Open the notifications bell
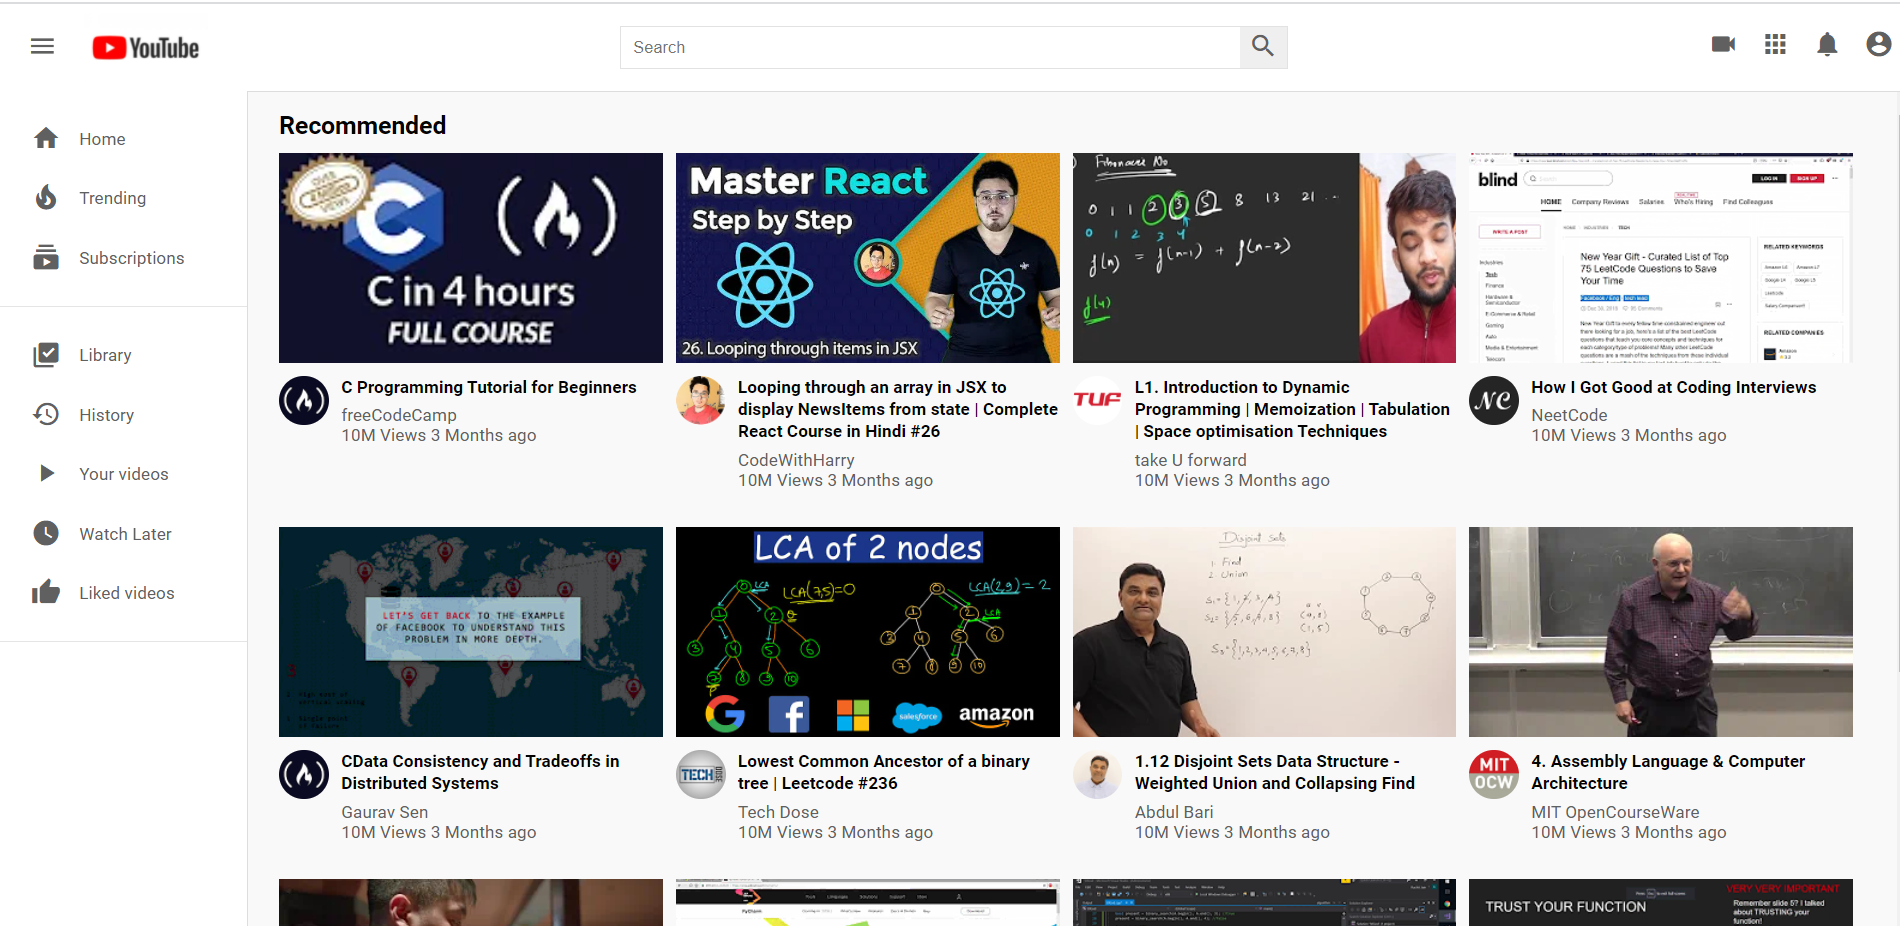Image resolution: width=1900 pixels, height=926 pixels. coord(1827,44)
